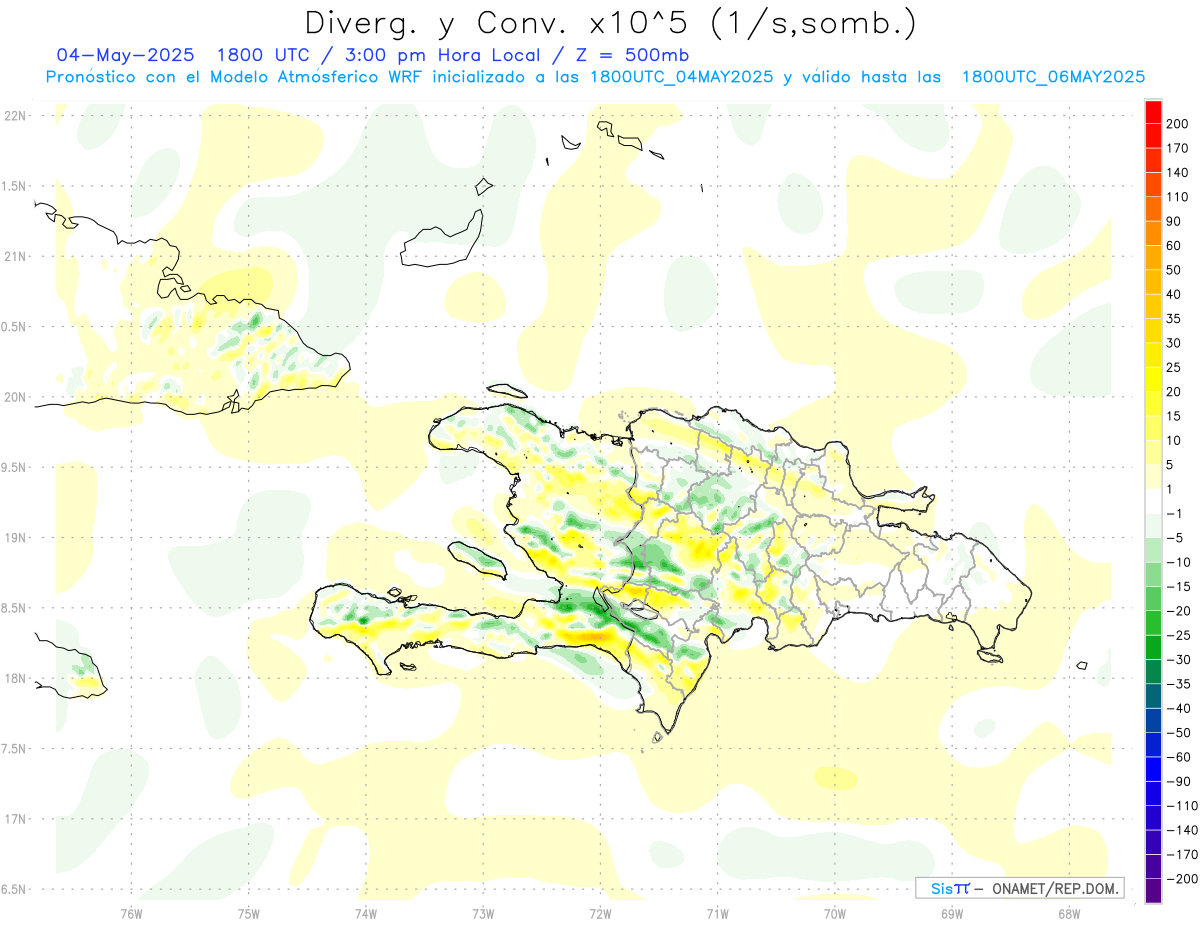
Task: Click the title "Diverg. y Conv. x10^5 (1/s,somb.)"
Action: pyautogui.click(x=610, y=24)
